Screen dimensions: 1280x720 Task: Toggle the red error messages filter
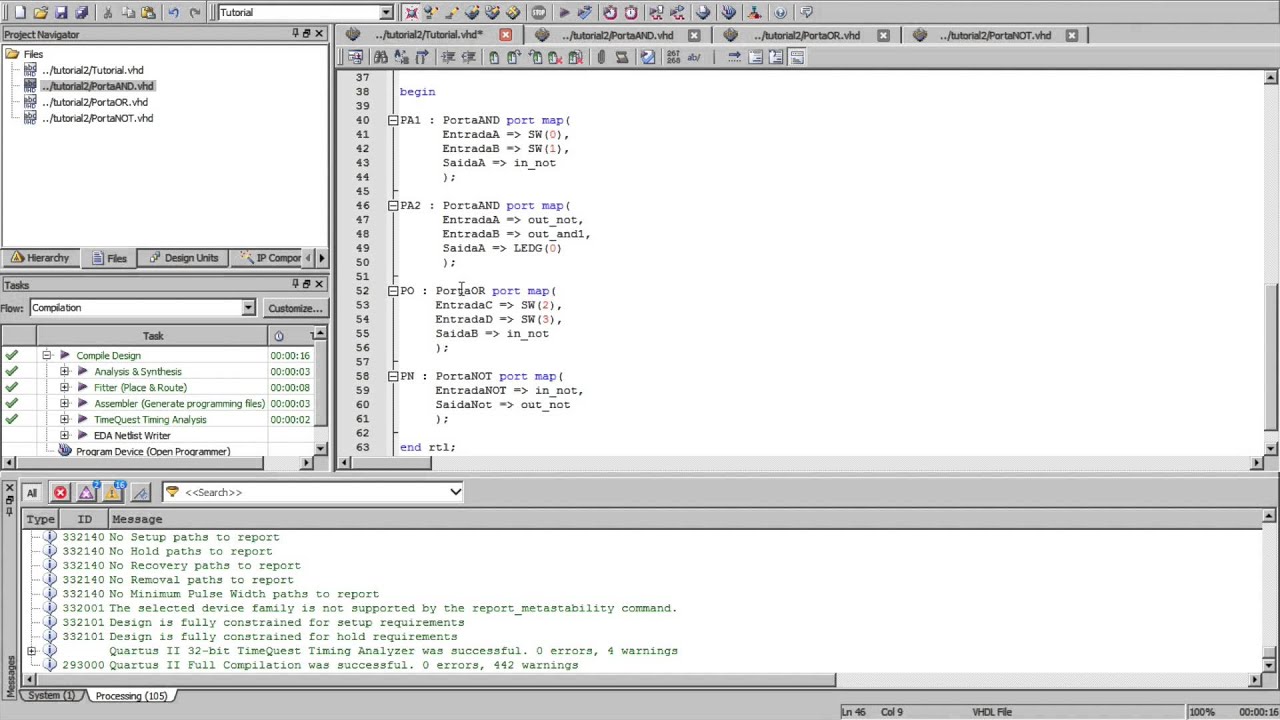(x=60, y=492)
